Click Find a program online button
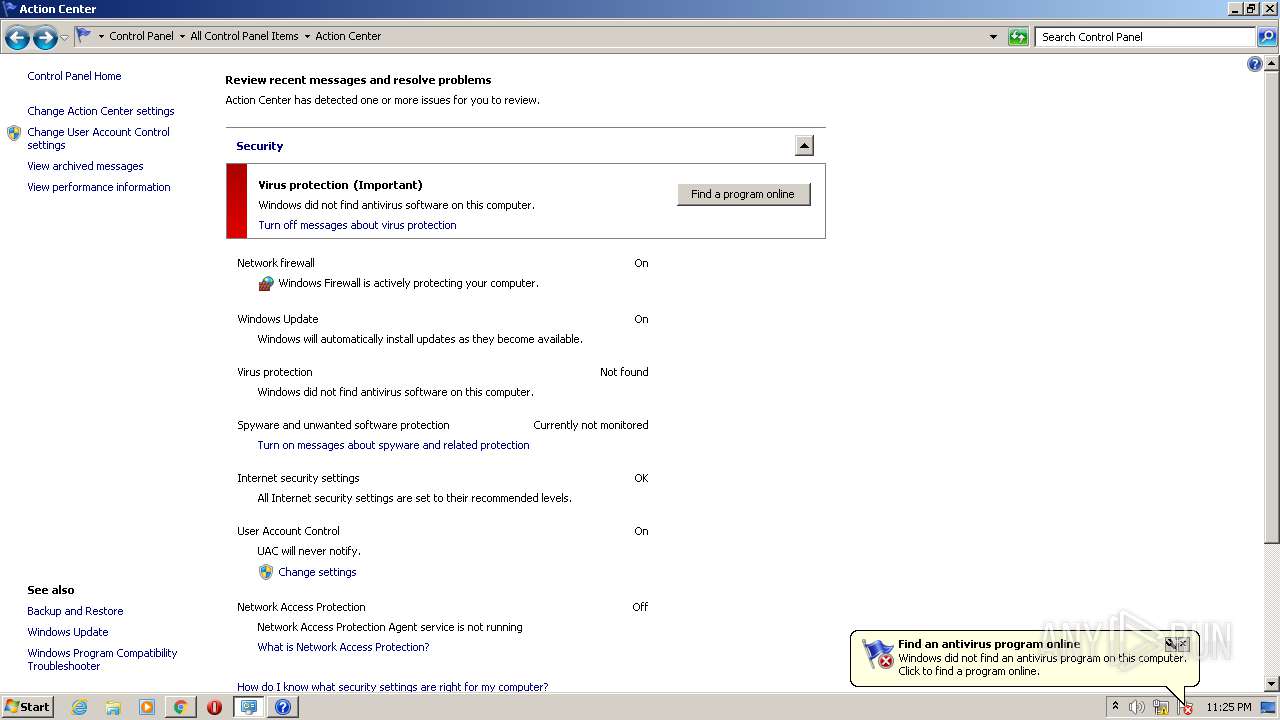Image resolution: width=1280 pixels, height=720 pixels. click(743, 194)
